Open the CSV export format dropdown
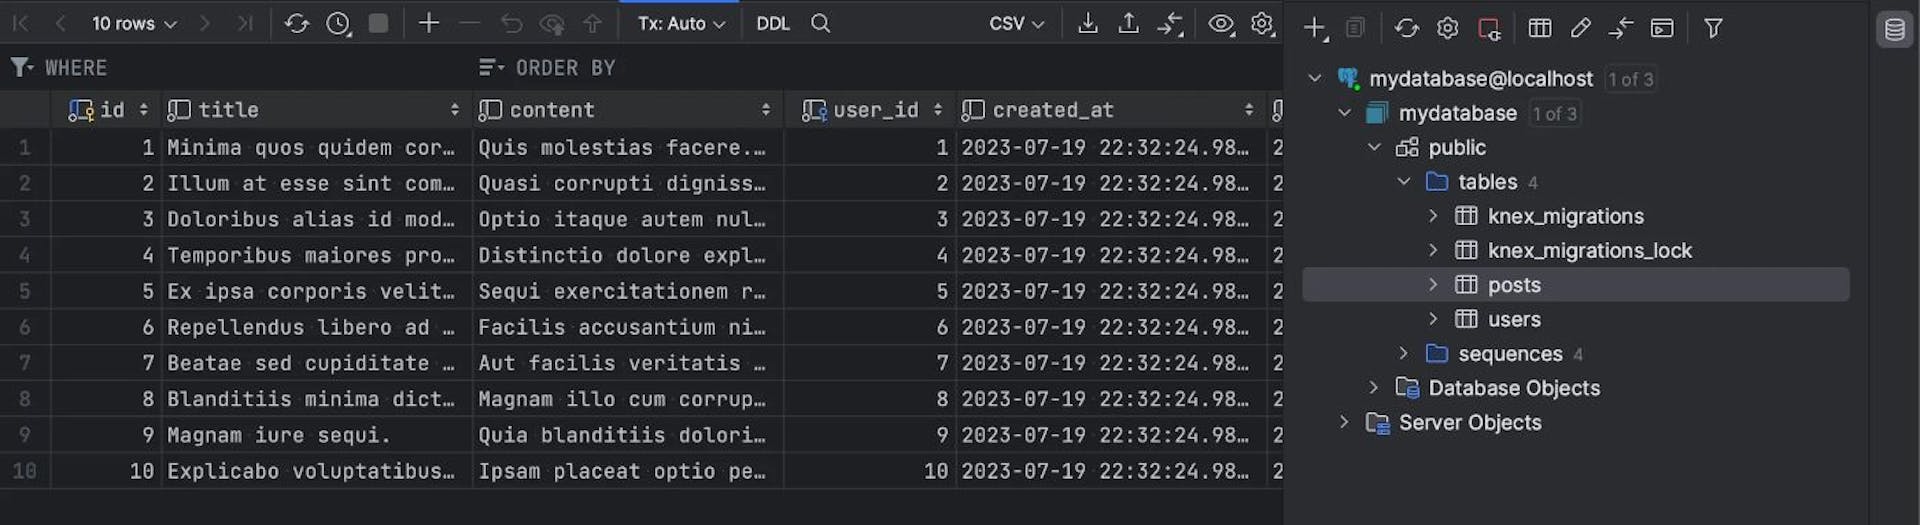 click(x=1016, y=23)
